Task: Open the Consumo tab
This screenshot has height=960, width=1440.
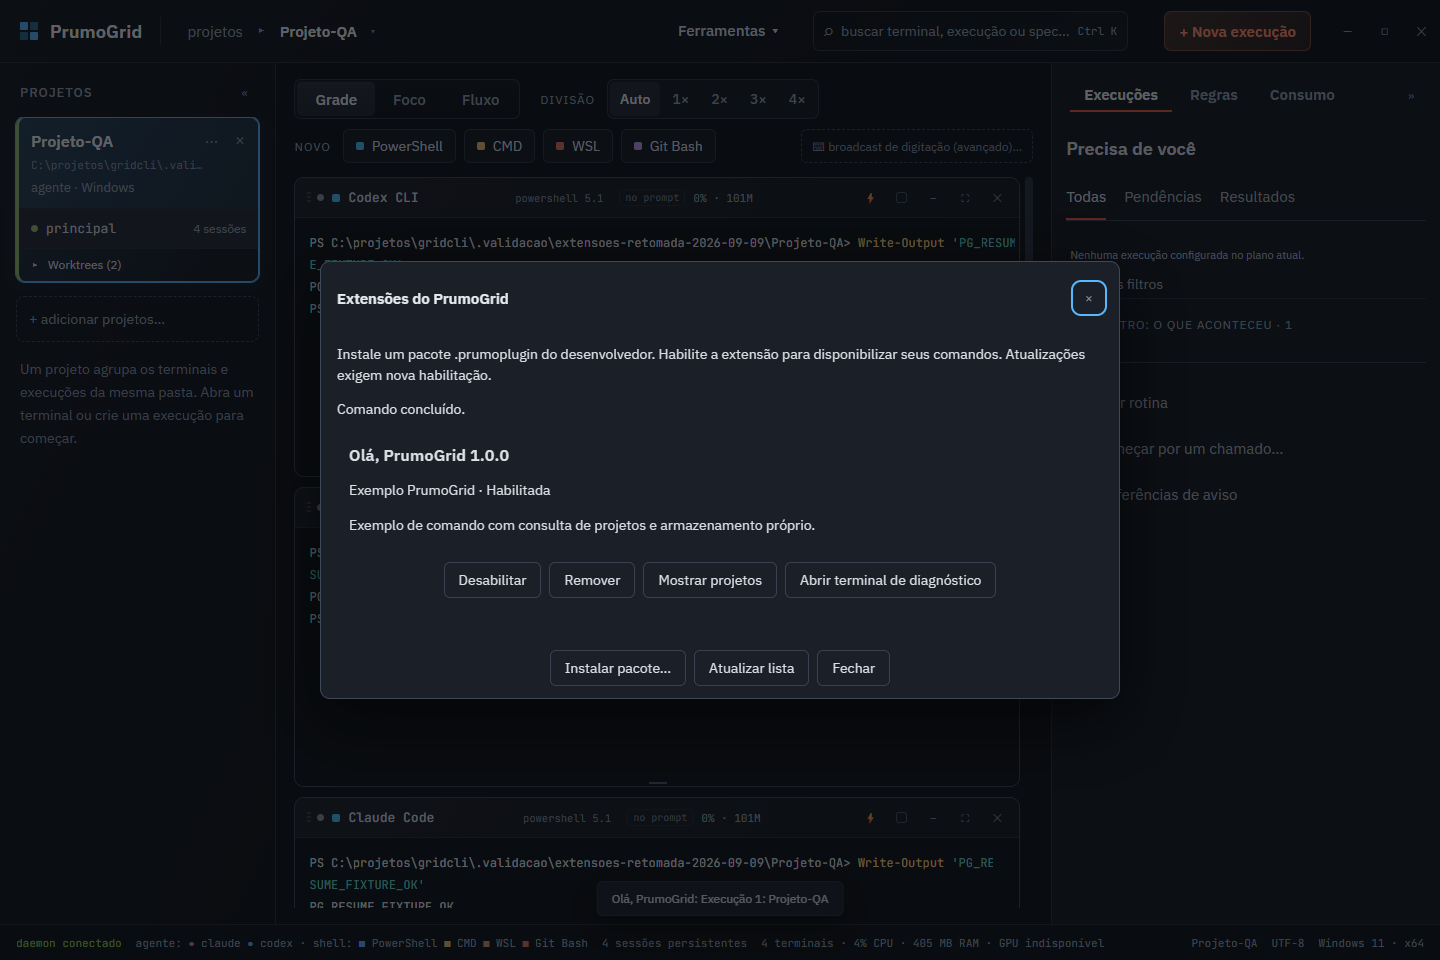Action: (1302, 95)
